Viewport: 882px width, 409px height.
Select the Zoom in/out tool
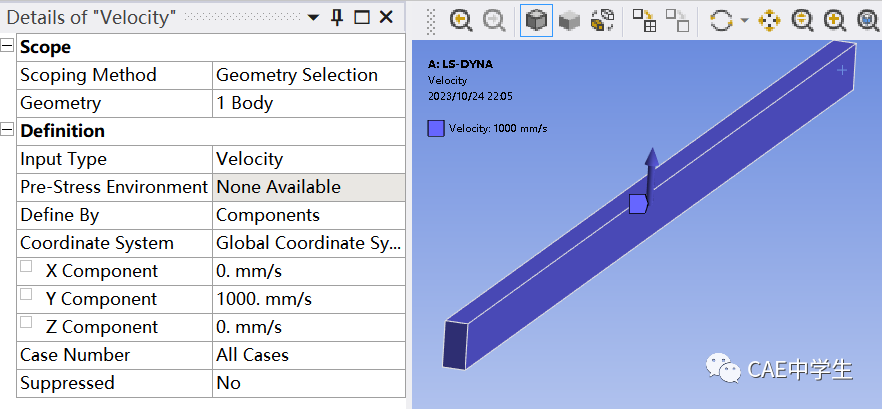tap(802, 21)
